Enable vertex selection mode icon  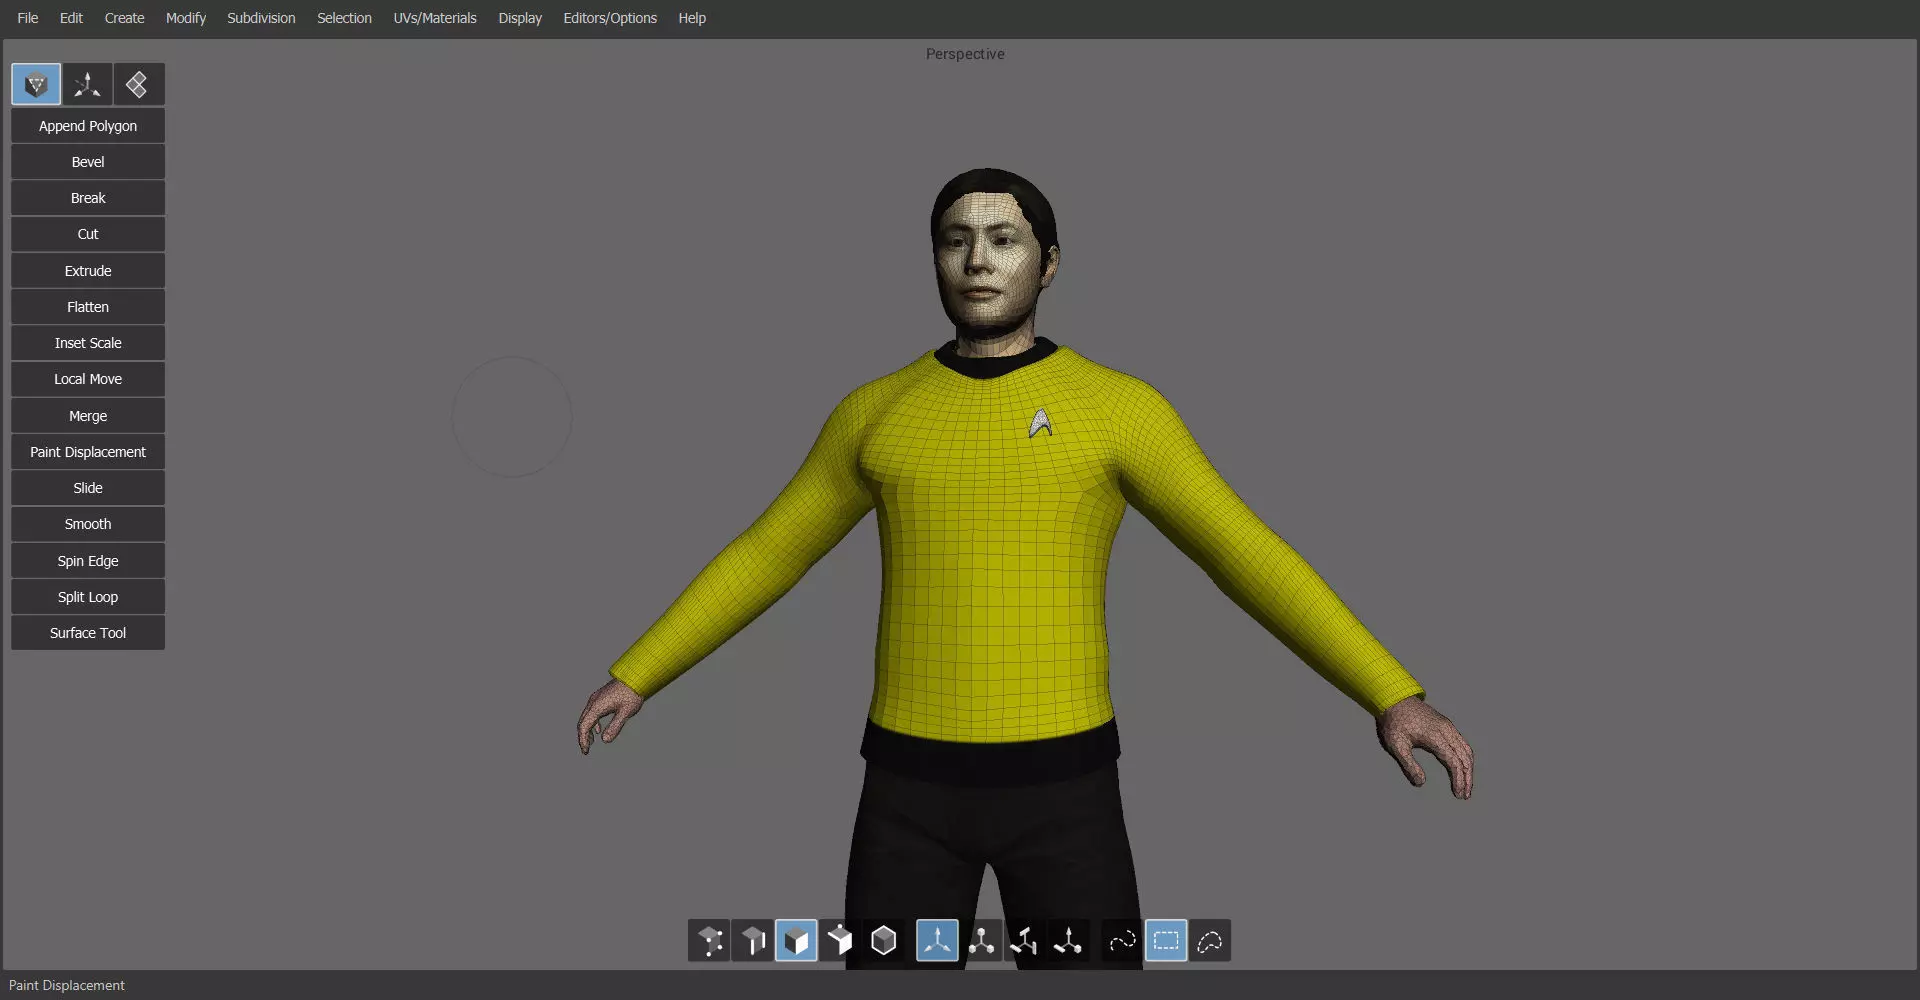(709, 941)
